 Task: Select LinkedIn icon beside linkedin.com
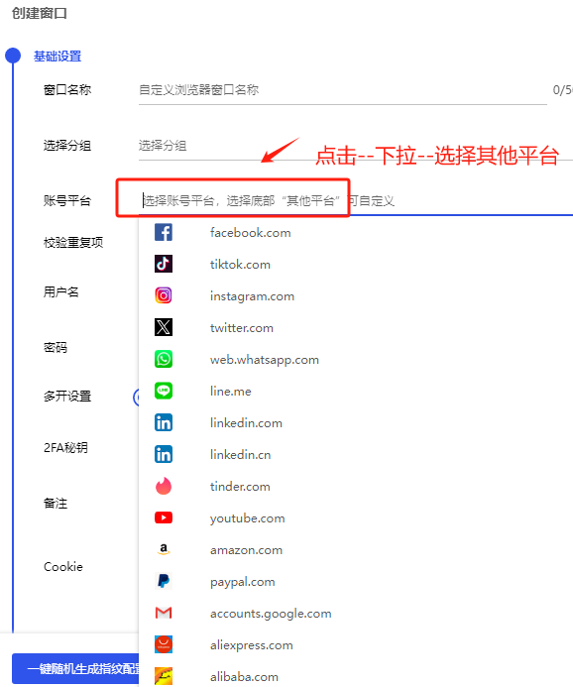click(163, 423)
